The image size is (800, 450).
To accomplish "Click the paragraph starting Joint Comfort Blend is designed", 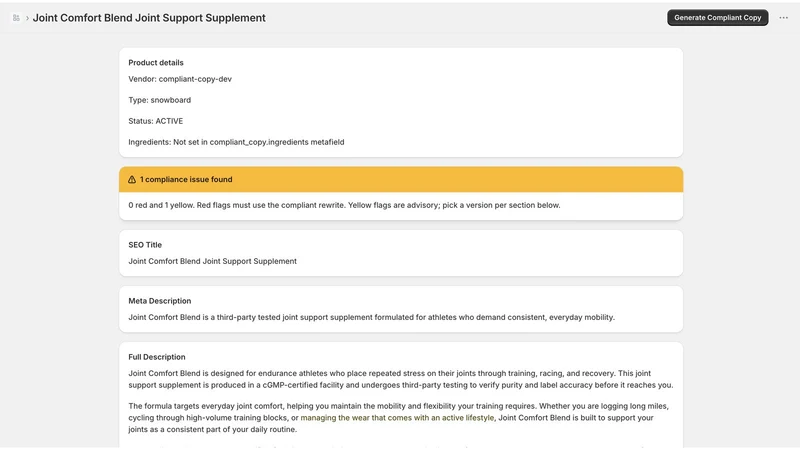I will pyautogui.click(x=401, y=379).
